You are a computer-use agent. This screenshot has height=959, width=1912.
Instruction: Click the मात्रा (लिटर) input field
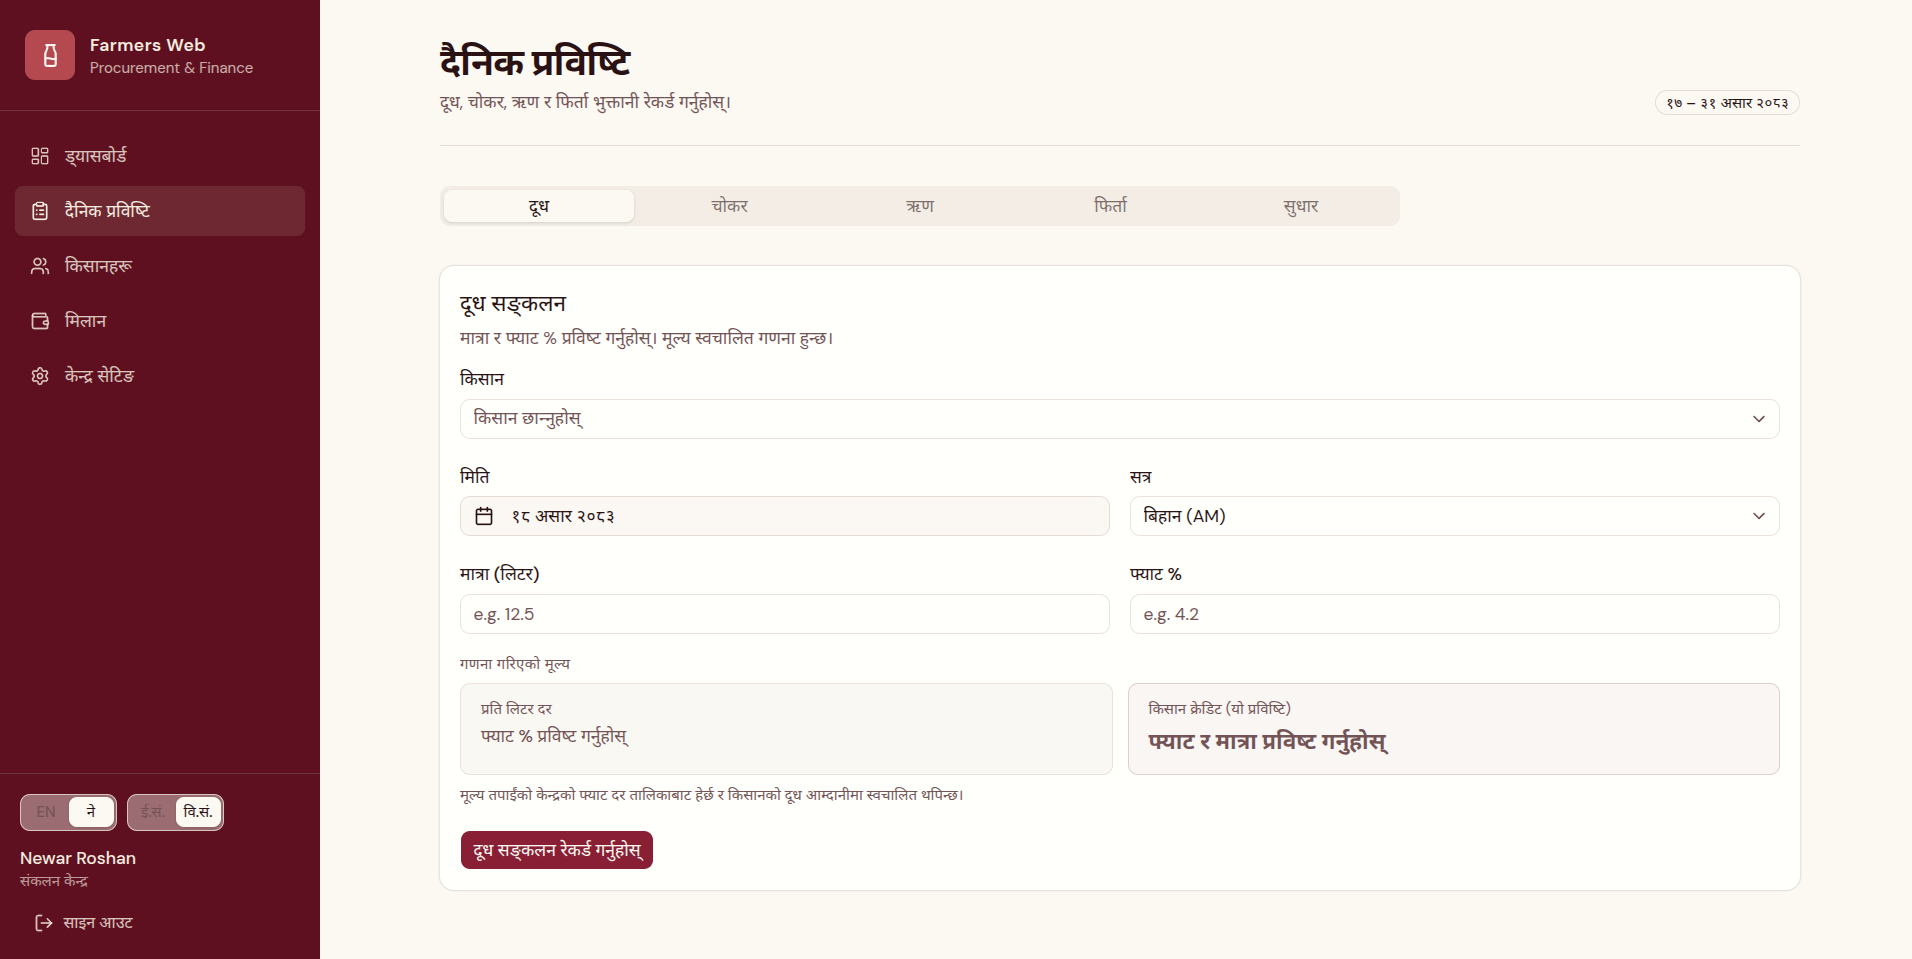784,614
